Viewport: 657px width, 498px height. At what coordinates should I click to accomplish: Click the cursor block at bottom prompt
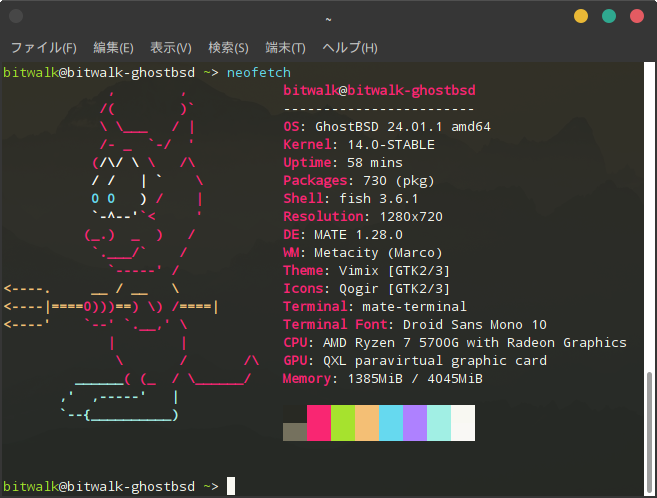(231, 486)
